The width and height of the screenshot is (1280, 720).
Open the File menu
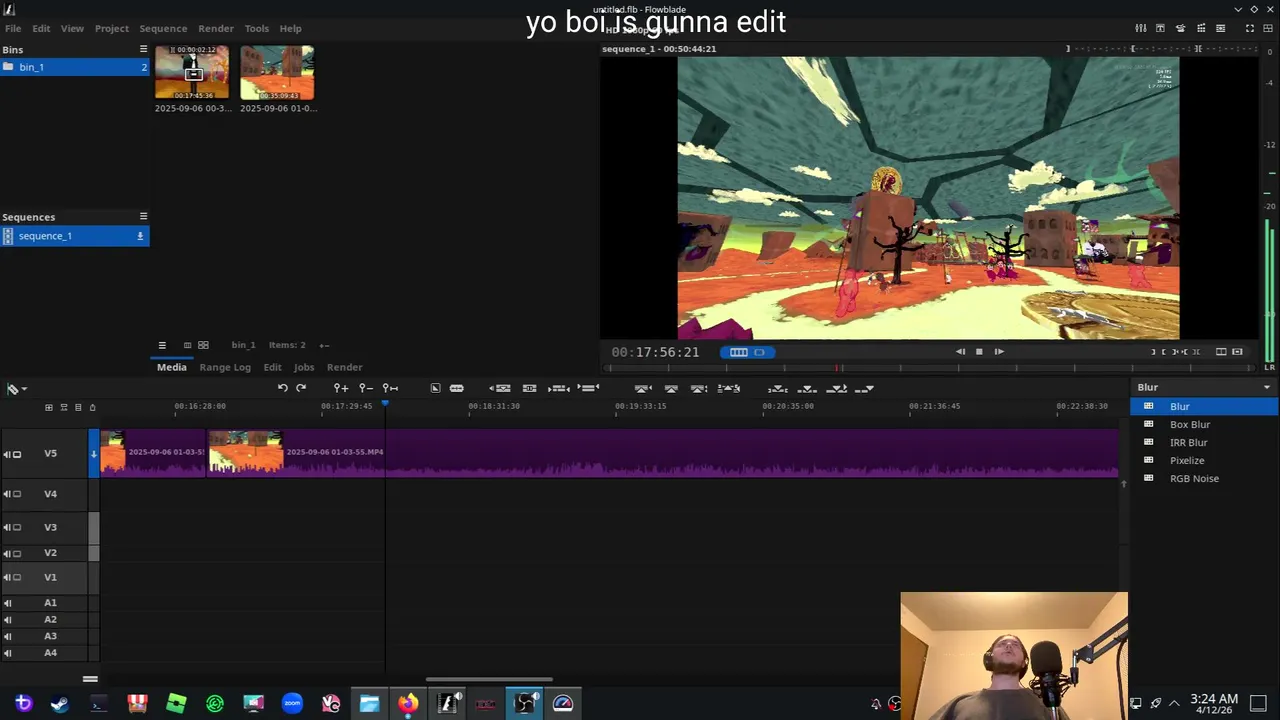[x=13, y=28]
